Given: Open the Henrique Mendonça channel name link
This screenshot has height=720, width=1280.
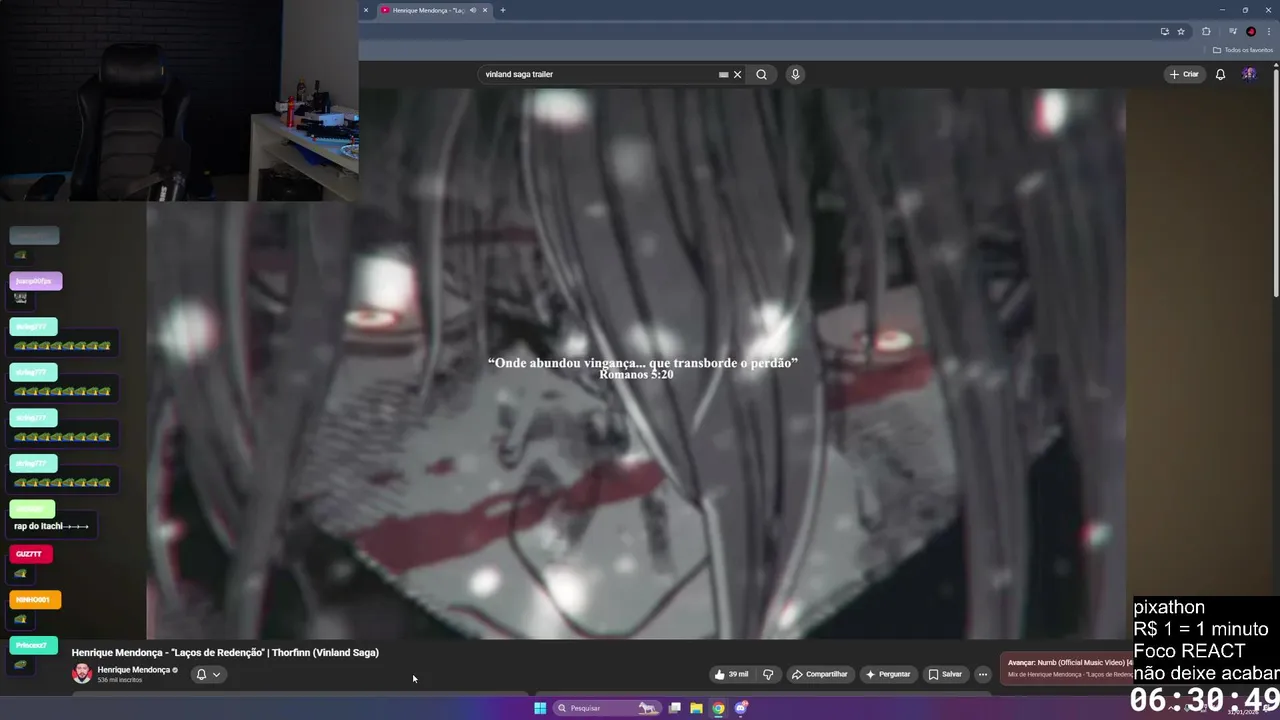Looking at the screenshot, I should click(x=134, y=670).
